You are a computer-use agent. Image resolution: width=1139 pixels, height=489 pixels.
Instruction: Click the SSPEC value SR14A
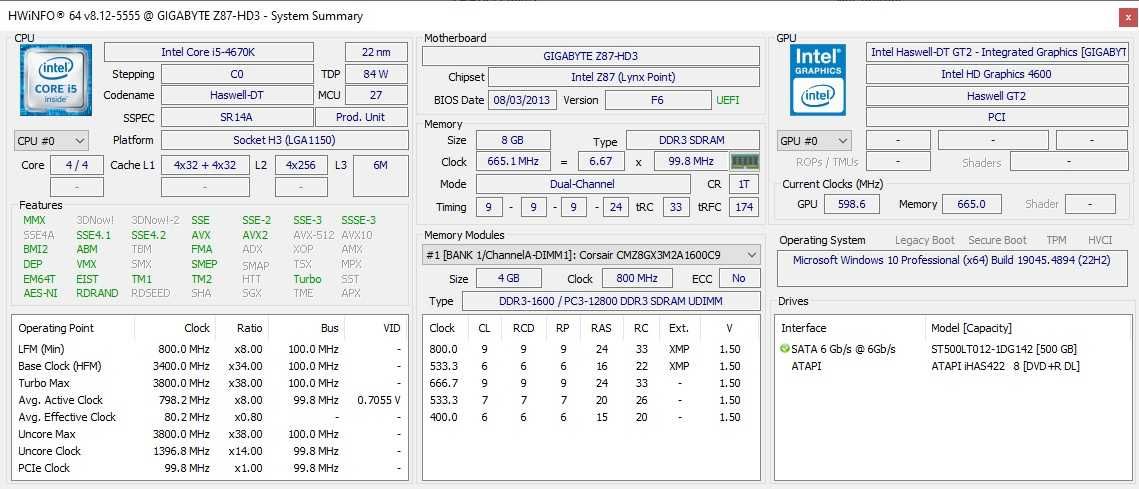(x=237, y=118)
